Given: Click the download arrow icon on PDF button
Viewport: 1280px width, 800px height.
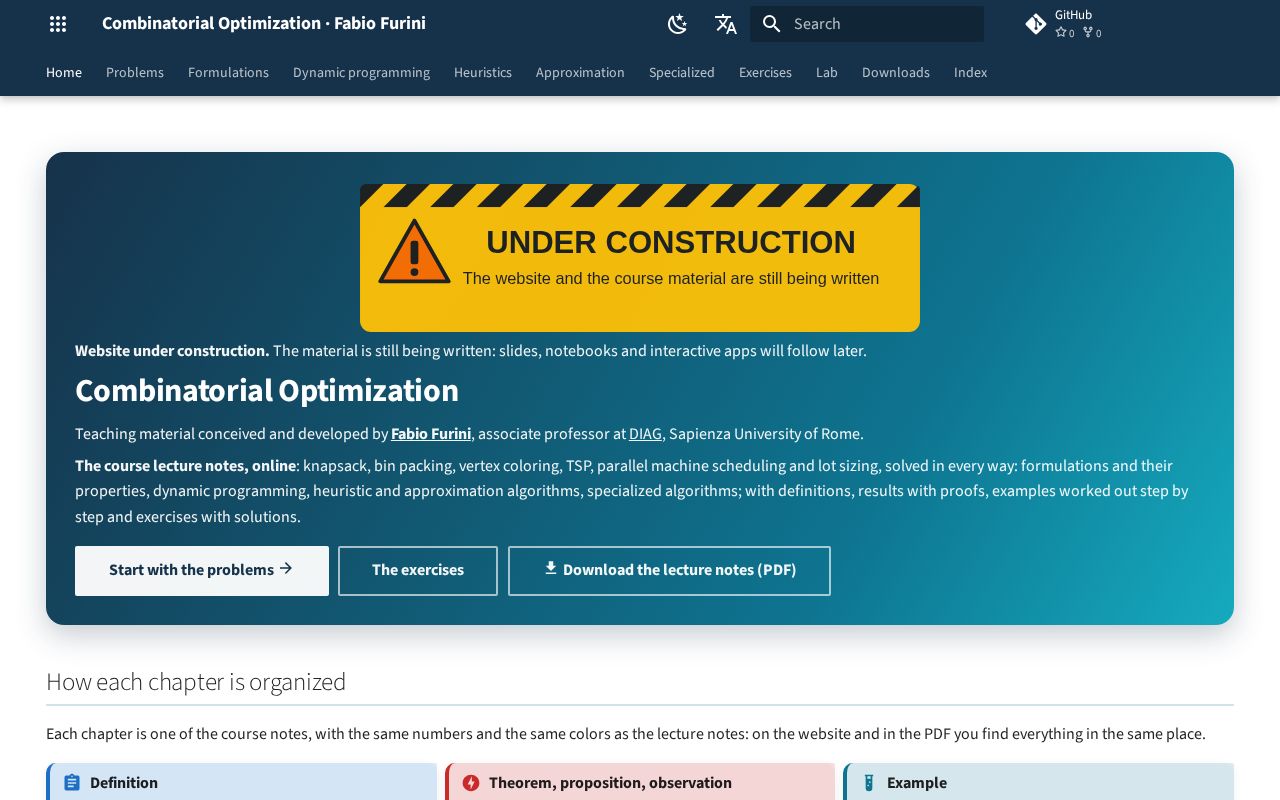Looking at the screenshot, I should (x=551, y=568).
